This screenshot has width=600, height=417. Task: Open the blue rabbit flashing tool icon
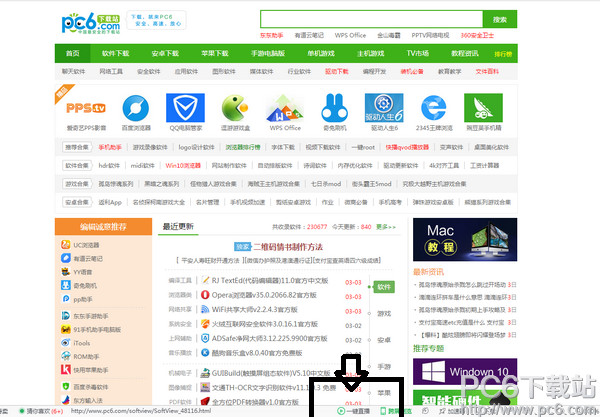coord(334,108)
